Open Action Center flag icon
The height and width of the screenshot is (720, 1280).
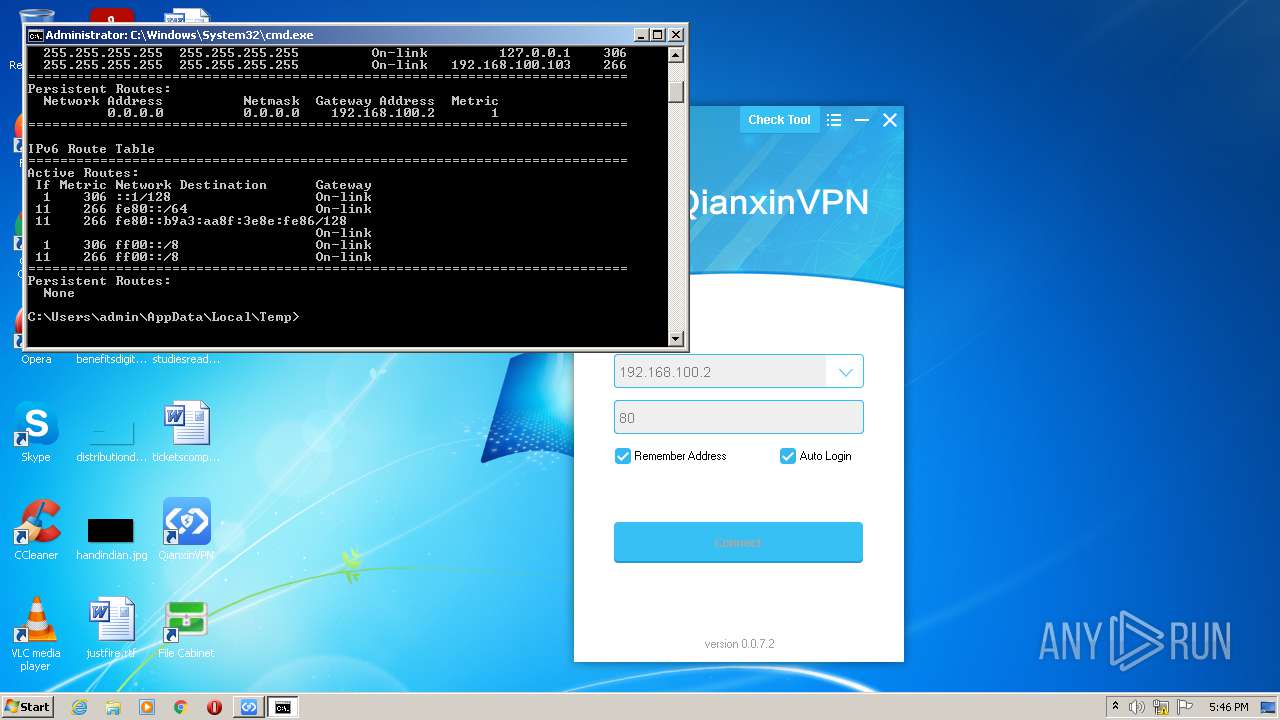[x=1185, y=707]
